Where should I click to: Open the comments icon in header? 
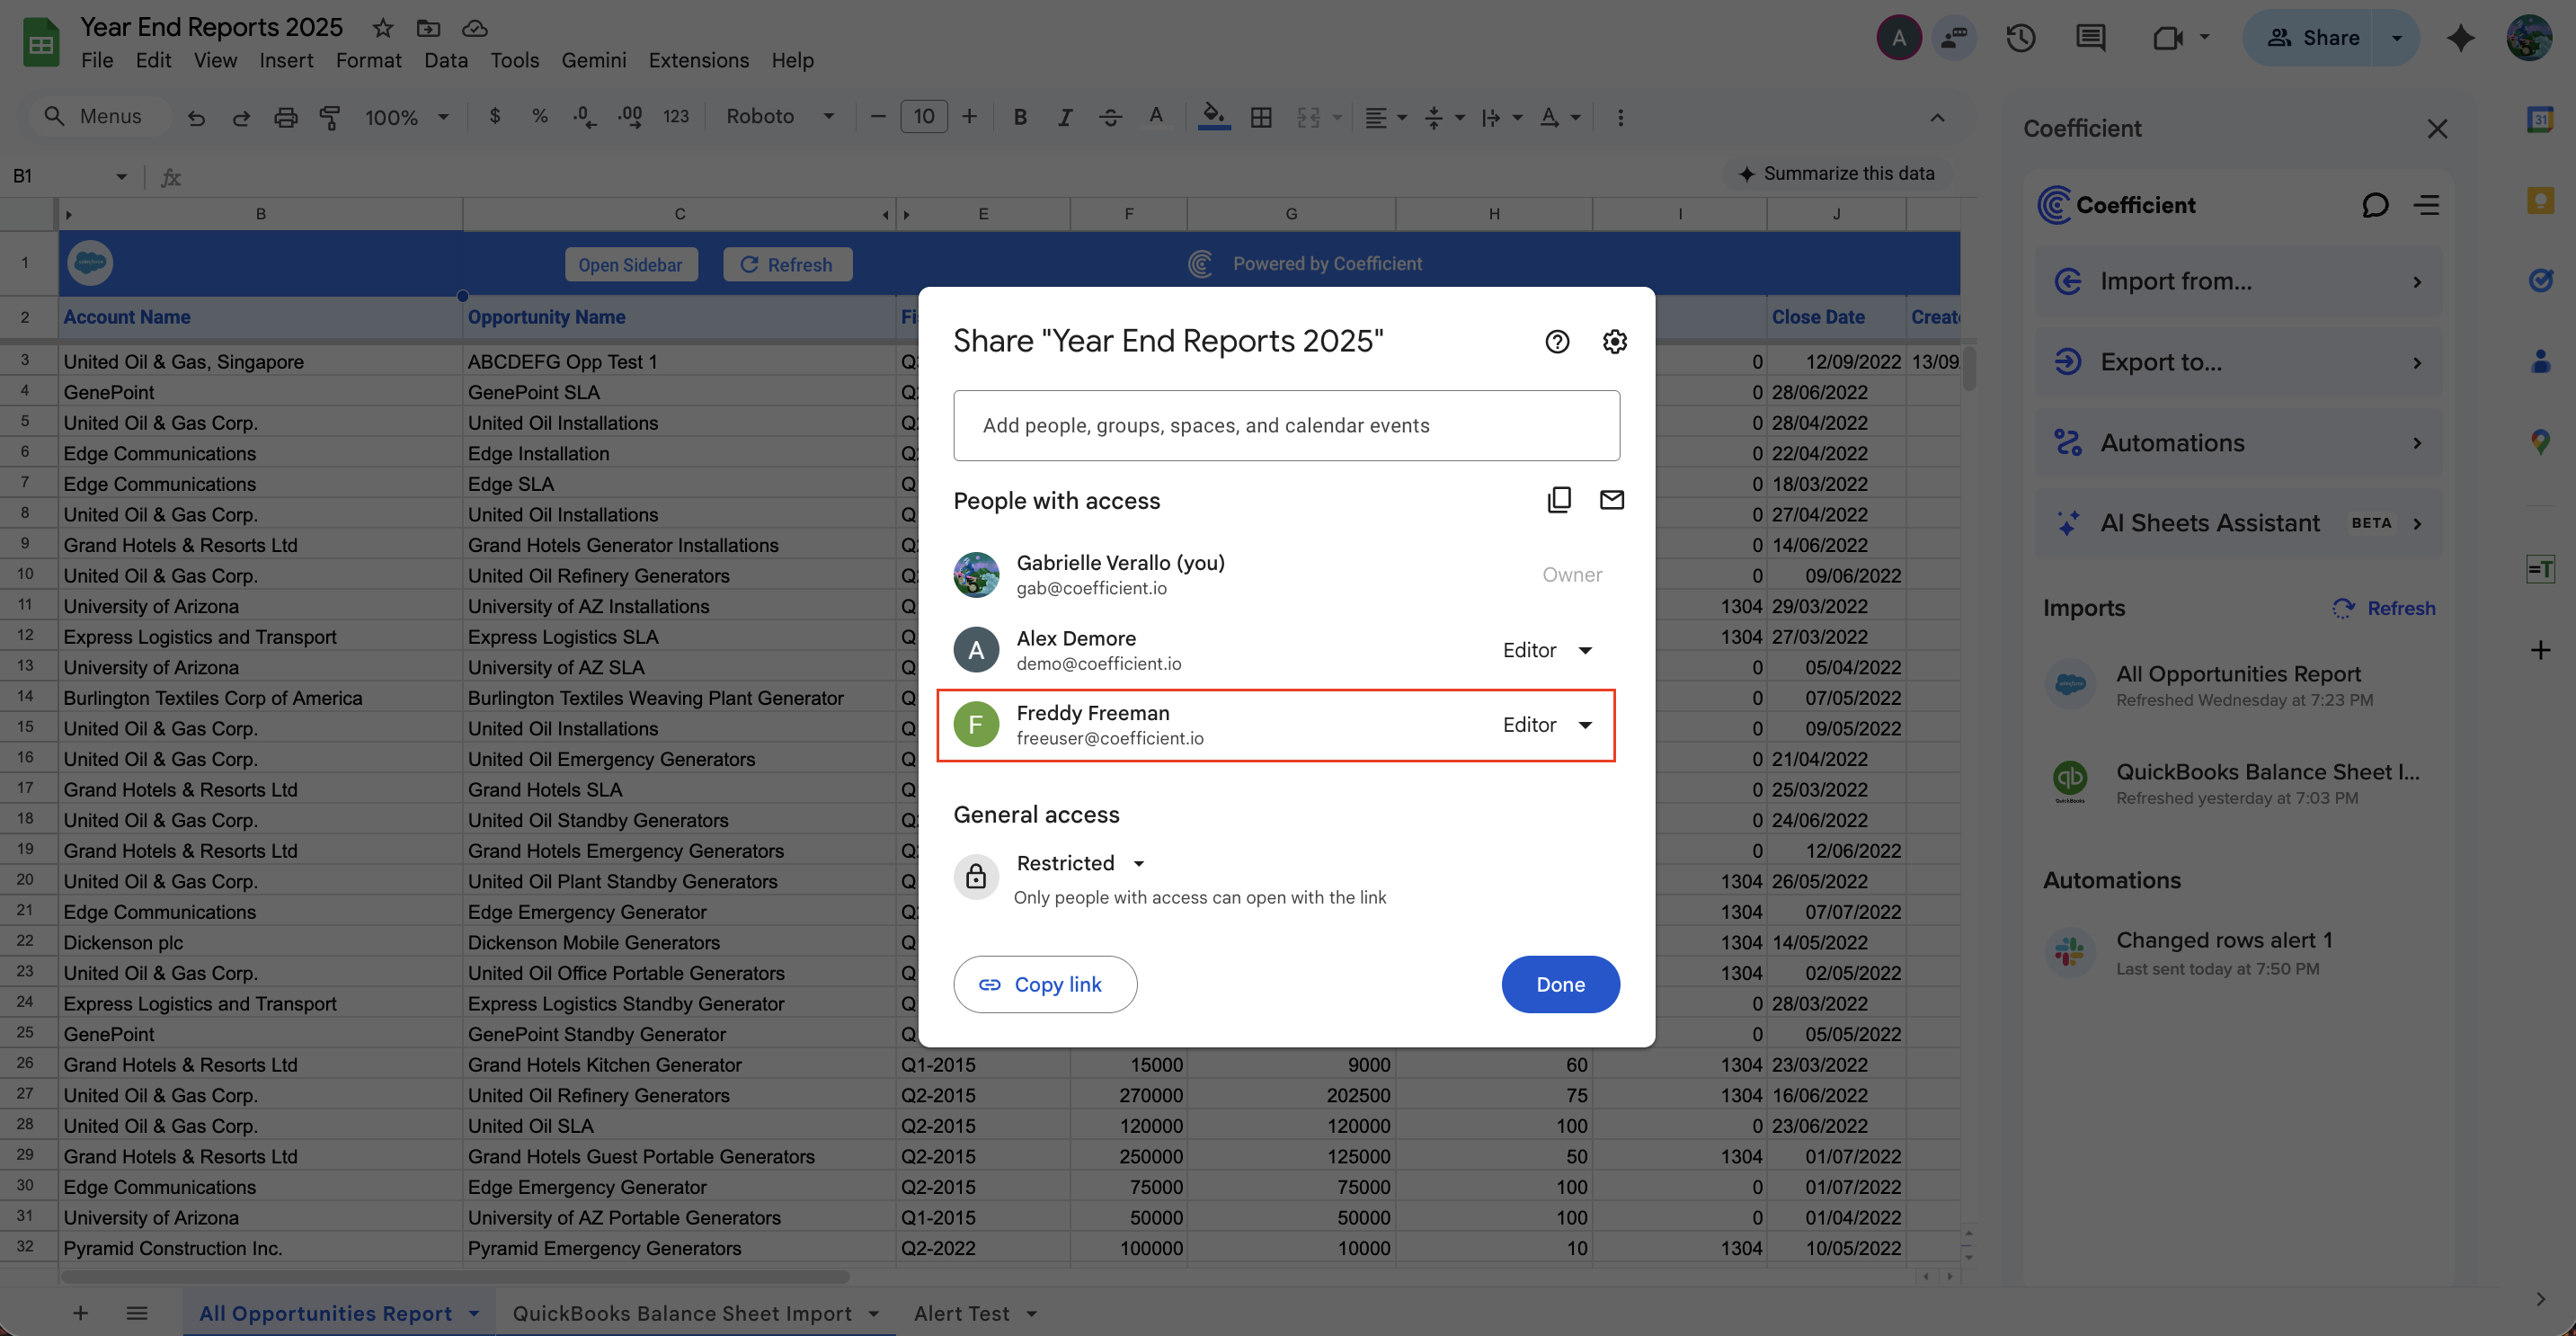point(2090,38)
